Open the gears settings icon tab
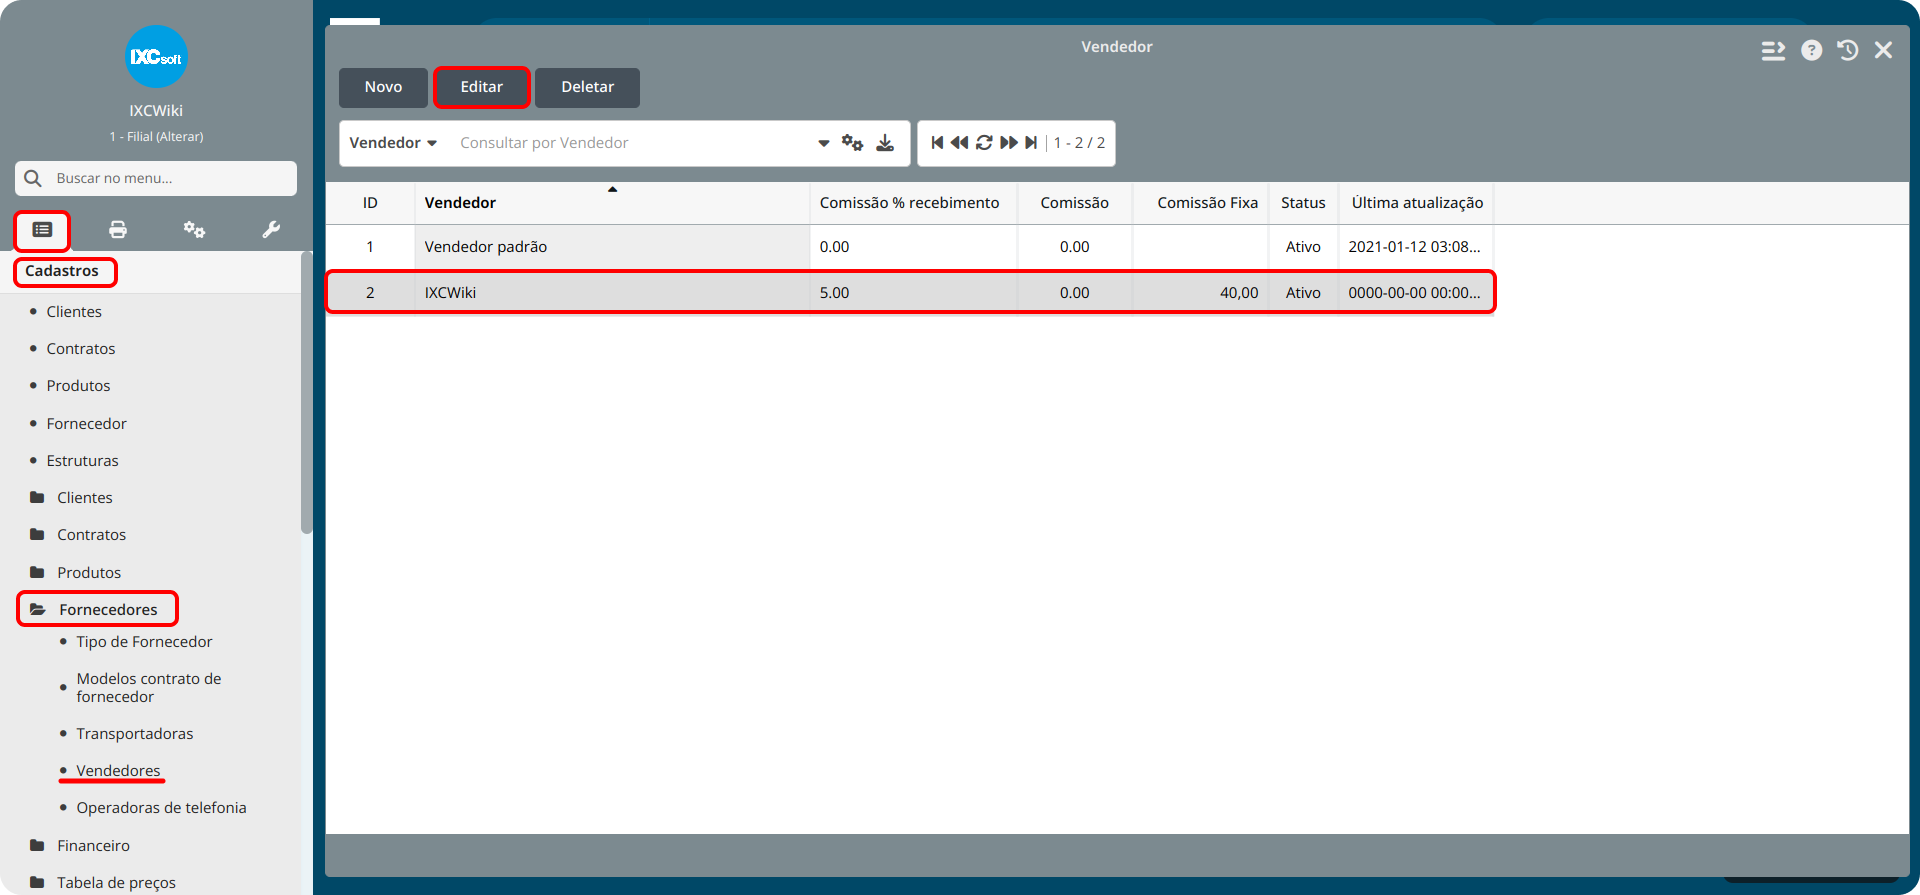 click(194, 230)
